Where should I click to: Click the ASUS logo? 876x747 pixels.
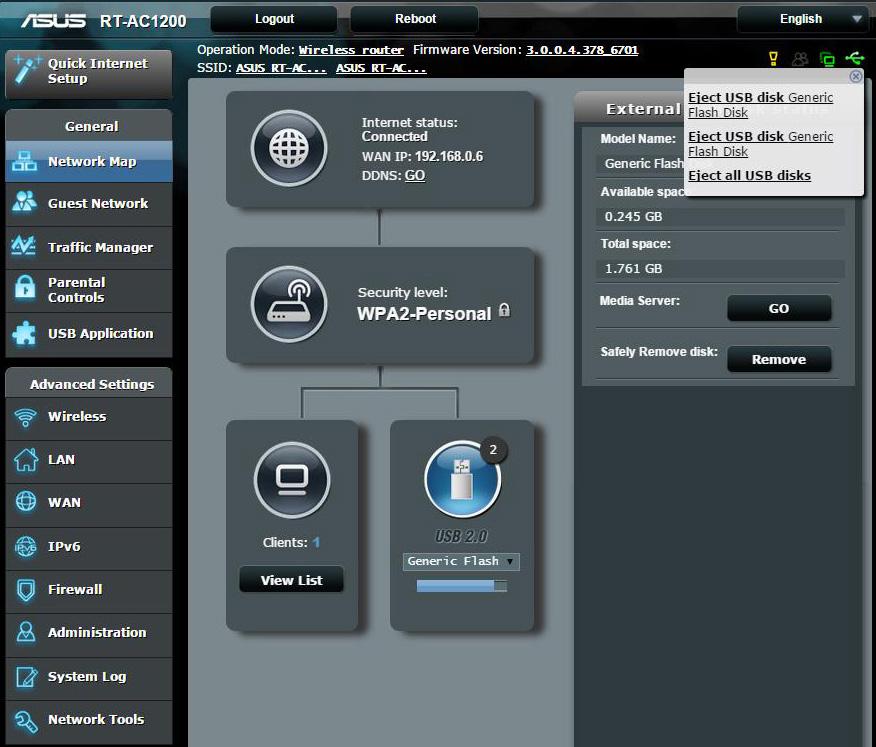pos(54,21)
